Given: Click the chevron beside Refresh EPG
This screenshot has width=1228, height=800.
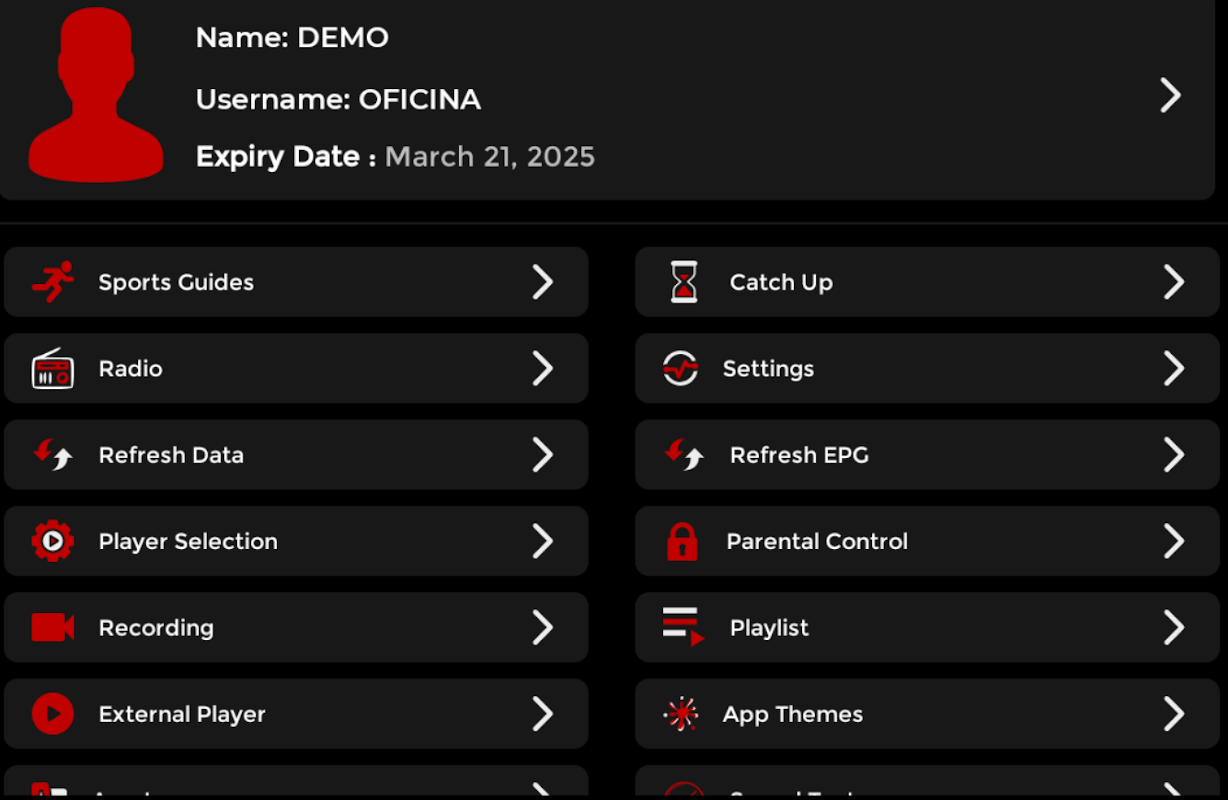Looking at the screenshot, I should tap(1173, 455).
